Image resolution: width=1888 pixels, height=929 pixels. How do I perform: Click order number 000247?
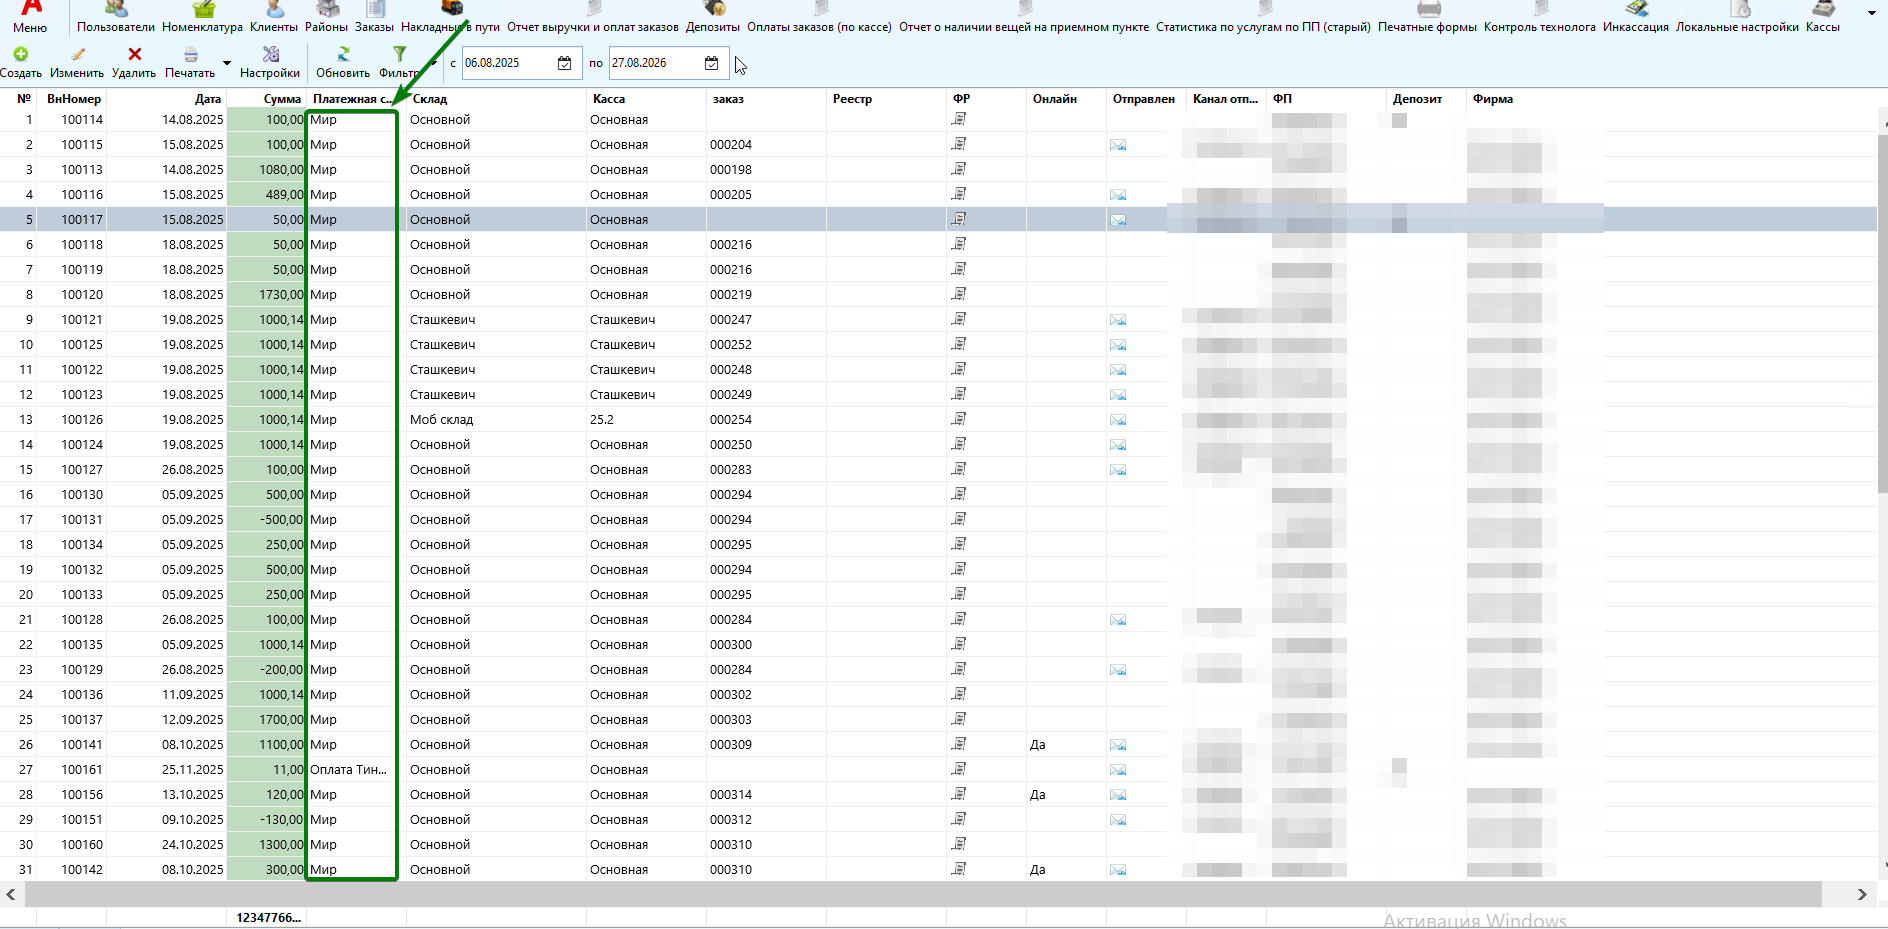tap(731, 319)
